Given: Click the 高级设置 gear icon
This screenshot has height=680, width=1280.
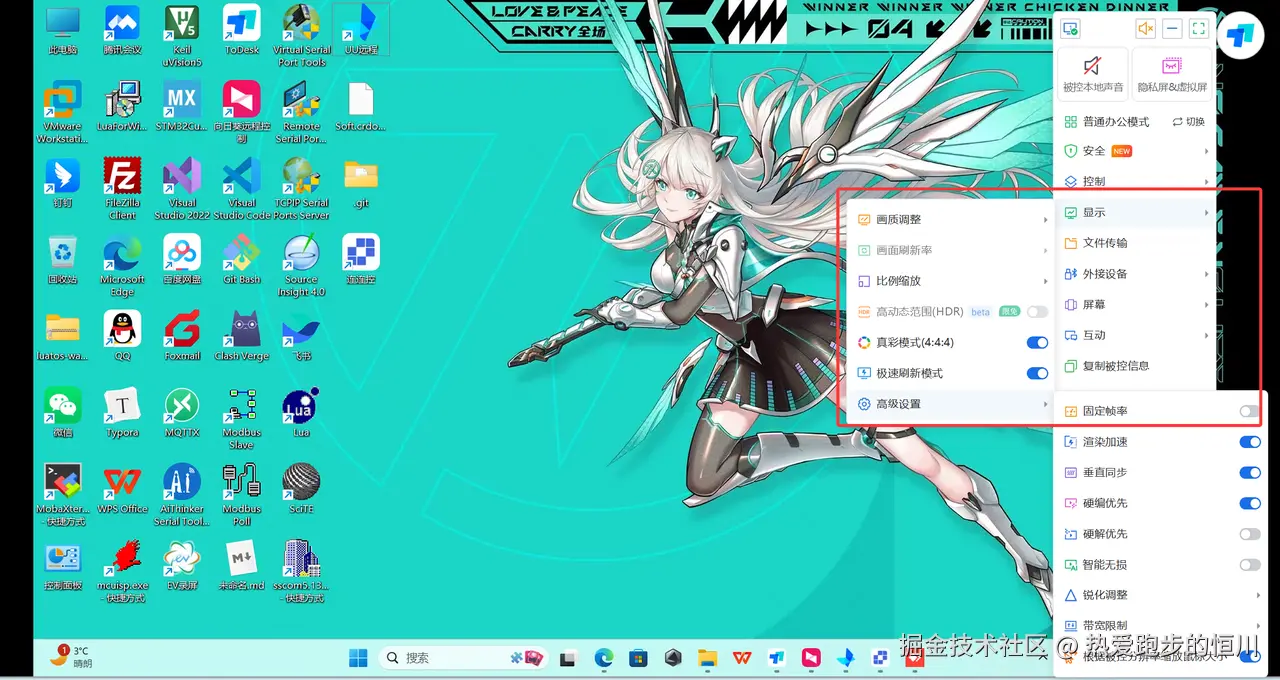Looking at the screenshot, I should 865,404.
